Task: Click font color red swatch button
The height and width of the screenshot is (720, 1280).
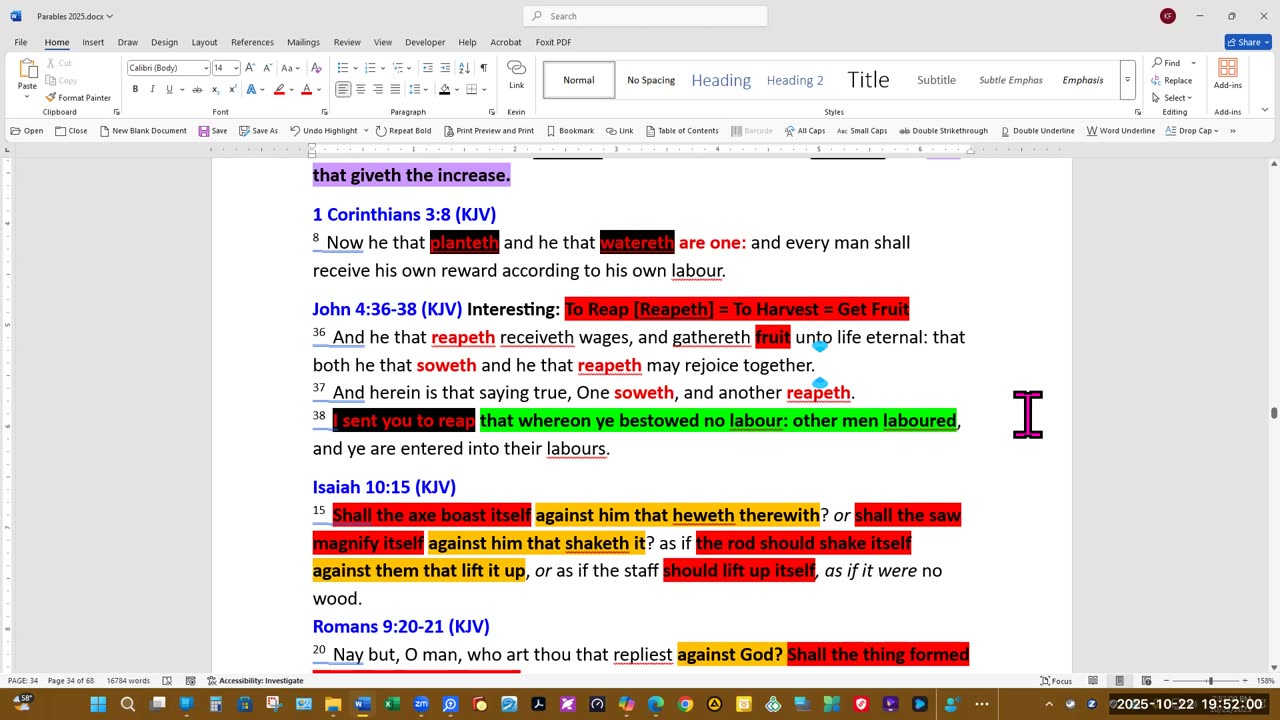Action: [306, 89]
